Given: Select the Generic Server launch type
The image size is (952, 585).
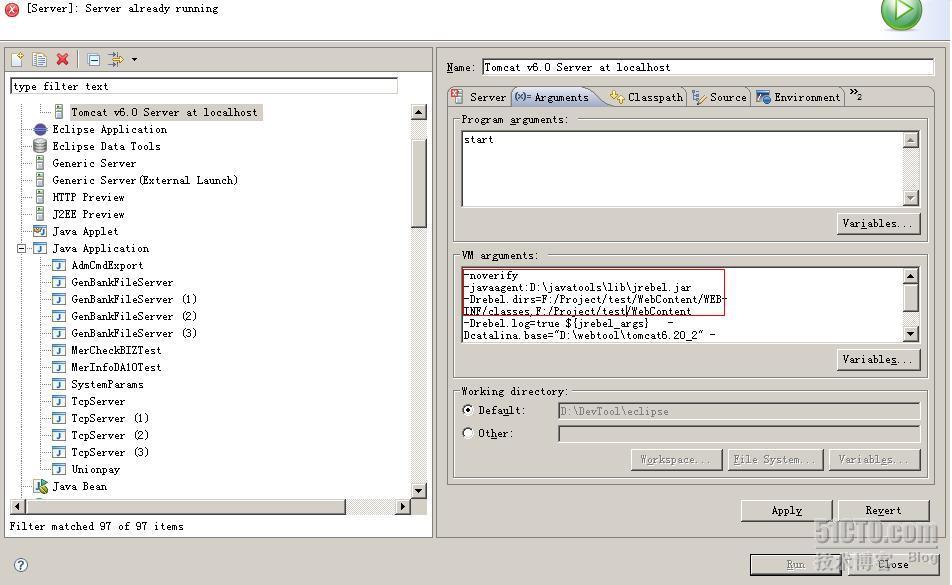Looking at the screenshot, I should pos(94,163).
